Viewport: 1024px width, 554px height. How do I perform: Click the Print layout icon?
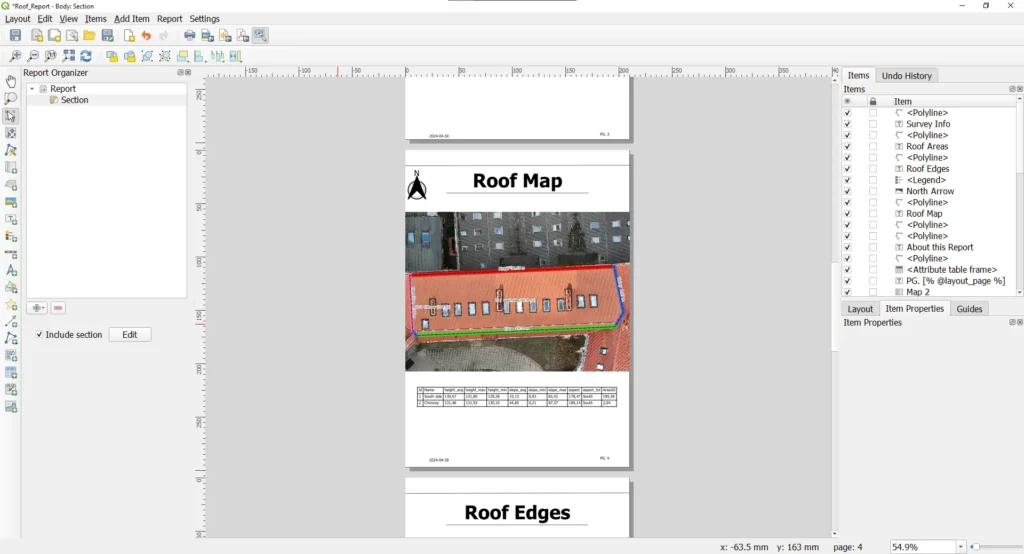click(x=189, y=35)
